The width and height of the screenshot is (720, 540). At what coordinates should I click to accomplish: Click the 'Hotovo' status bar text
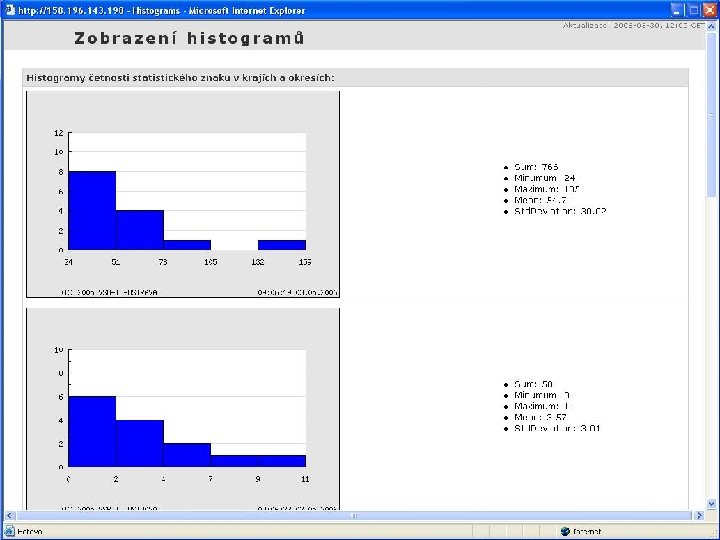30,532
